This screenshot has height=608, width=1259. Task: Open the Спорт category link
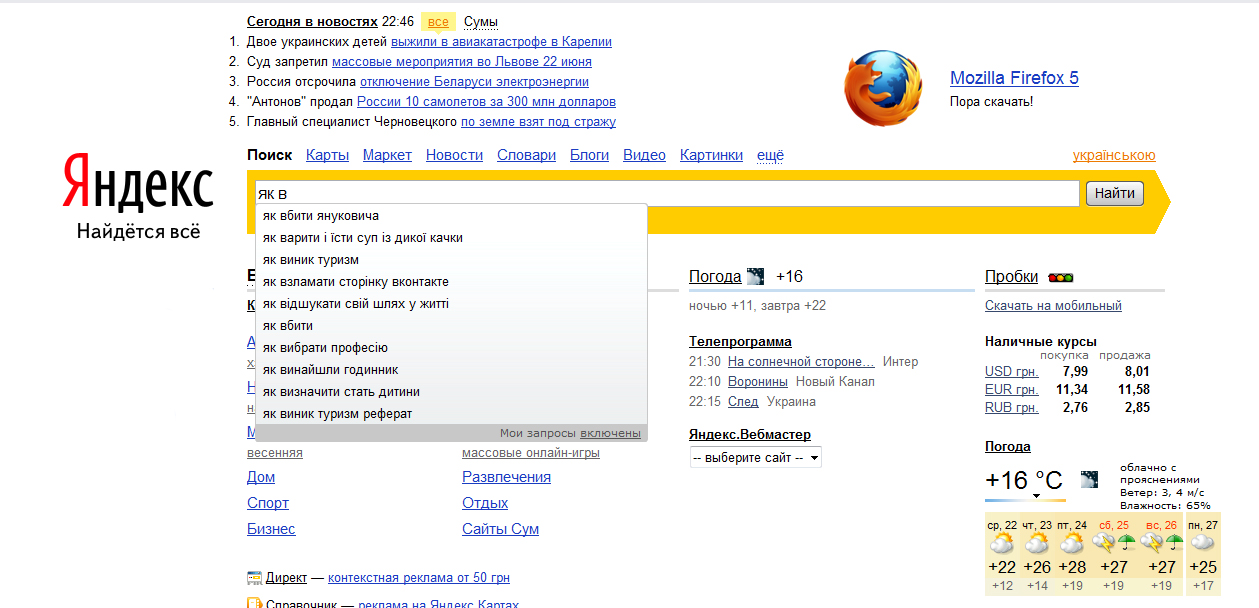tap(268, 503)
